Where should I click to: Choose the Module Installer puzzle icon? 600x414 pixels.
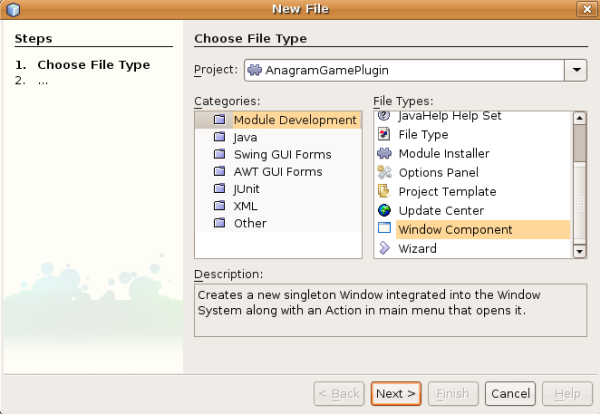(x=384, y=154)
